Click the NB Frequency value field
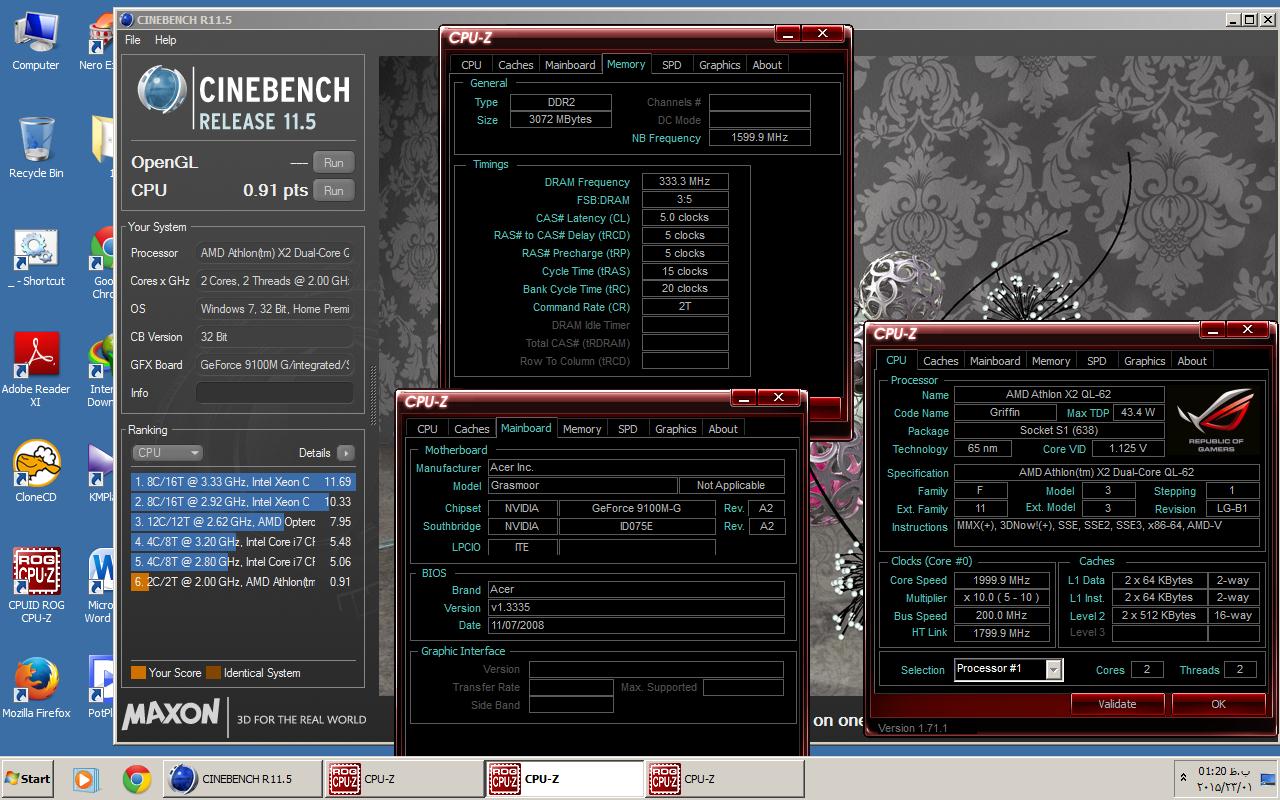The width and height of the screenshot is (1280, 800). [x=759, y=138]
